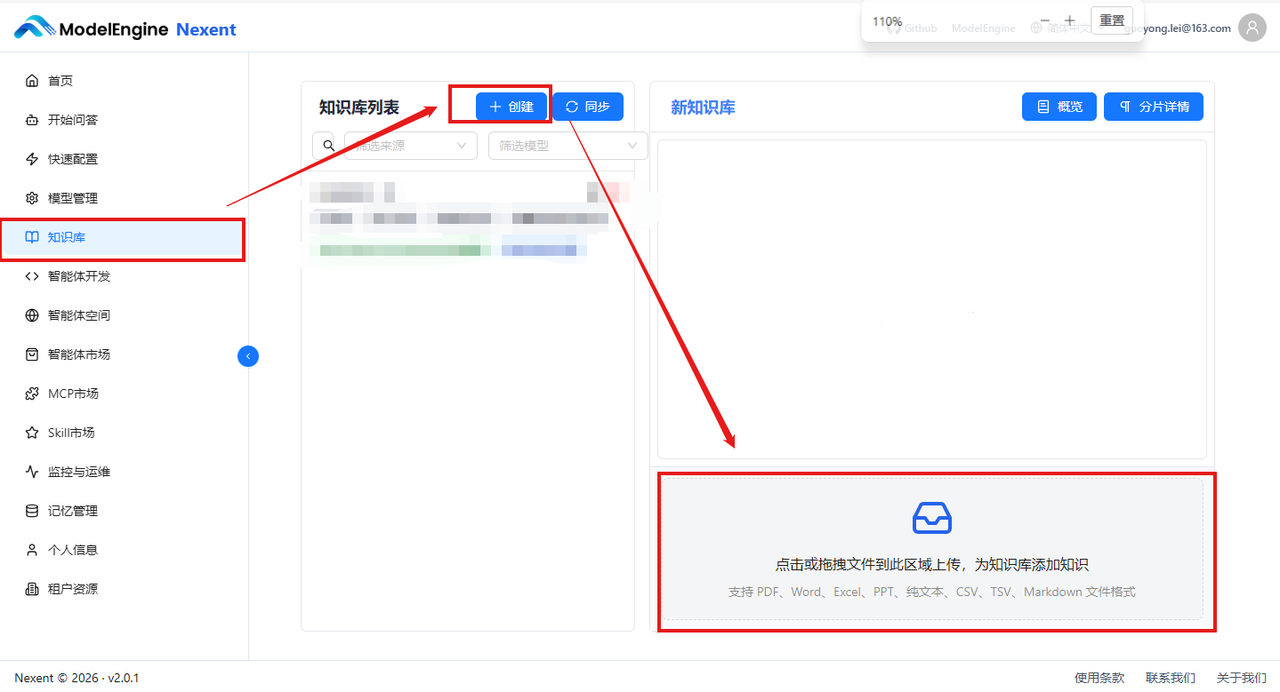1280x692 pixels.
Task: Click the globe icon beside 智能体空间
Action: pyautogui.click(x=32, y=315)
